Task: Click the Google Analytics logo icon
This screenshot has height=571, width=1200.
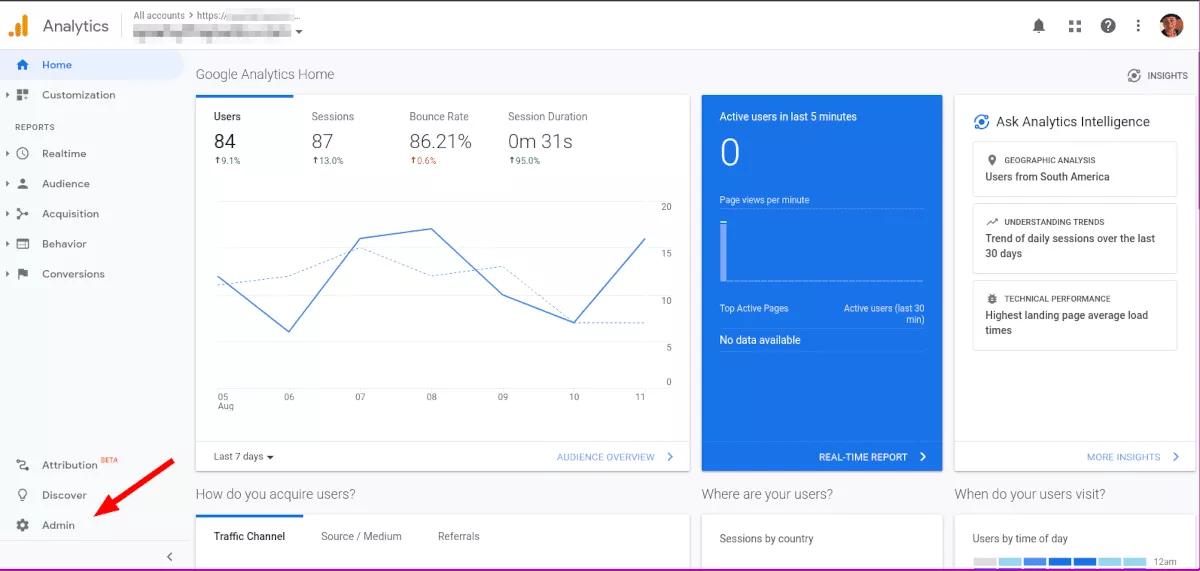Action: 20,26
